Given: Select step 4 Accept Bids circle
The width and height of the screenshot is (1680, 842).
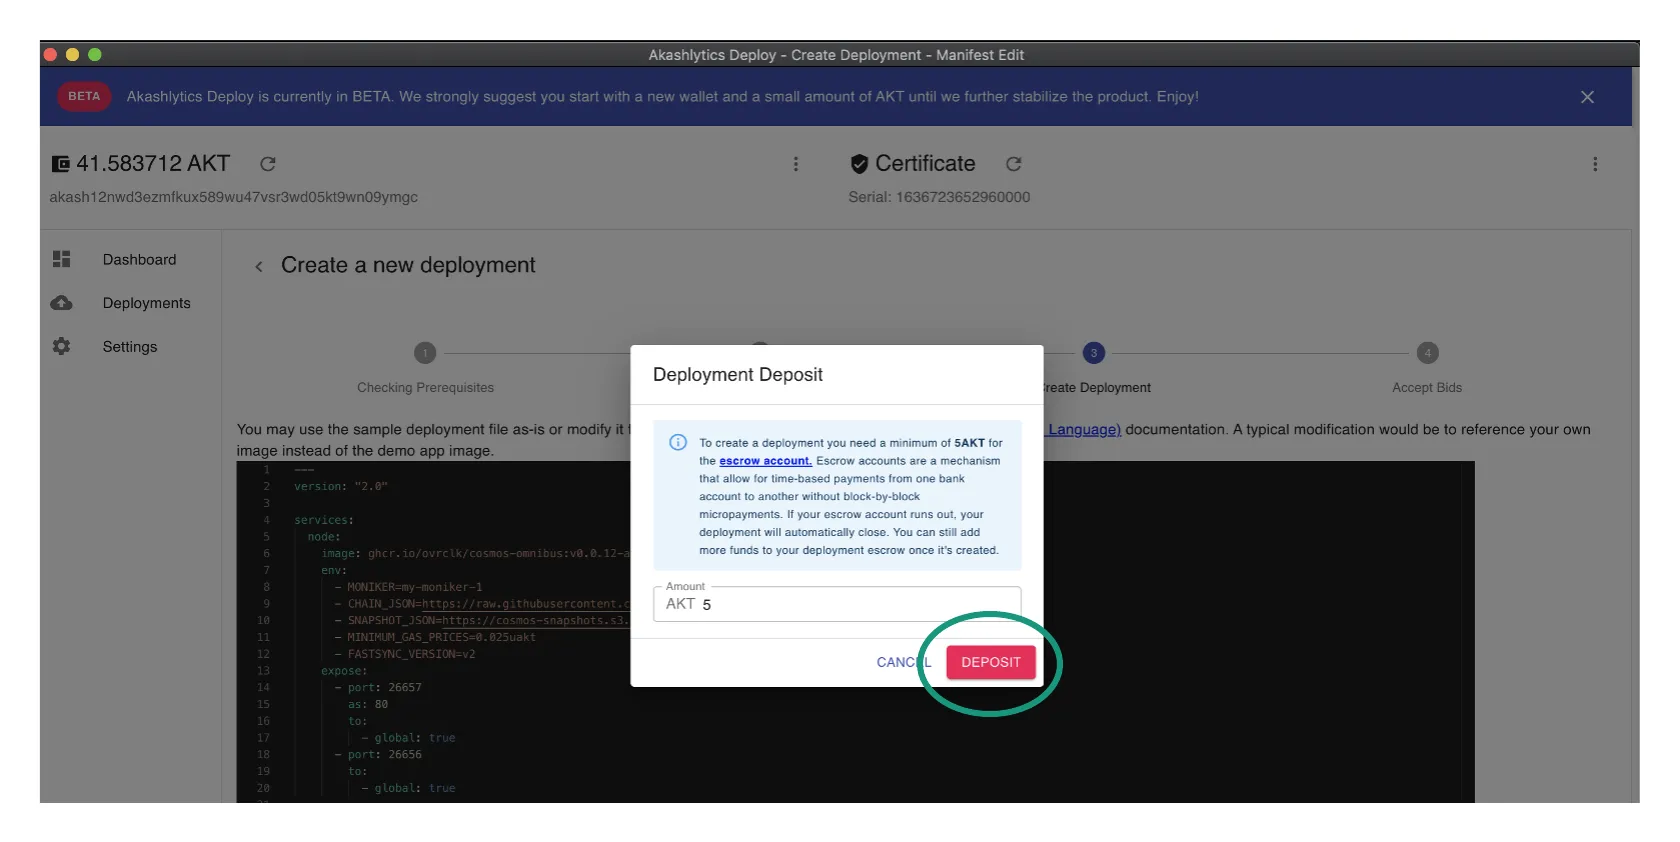Looking at the screenshot, I should [1427, 353].
